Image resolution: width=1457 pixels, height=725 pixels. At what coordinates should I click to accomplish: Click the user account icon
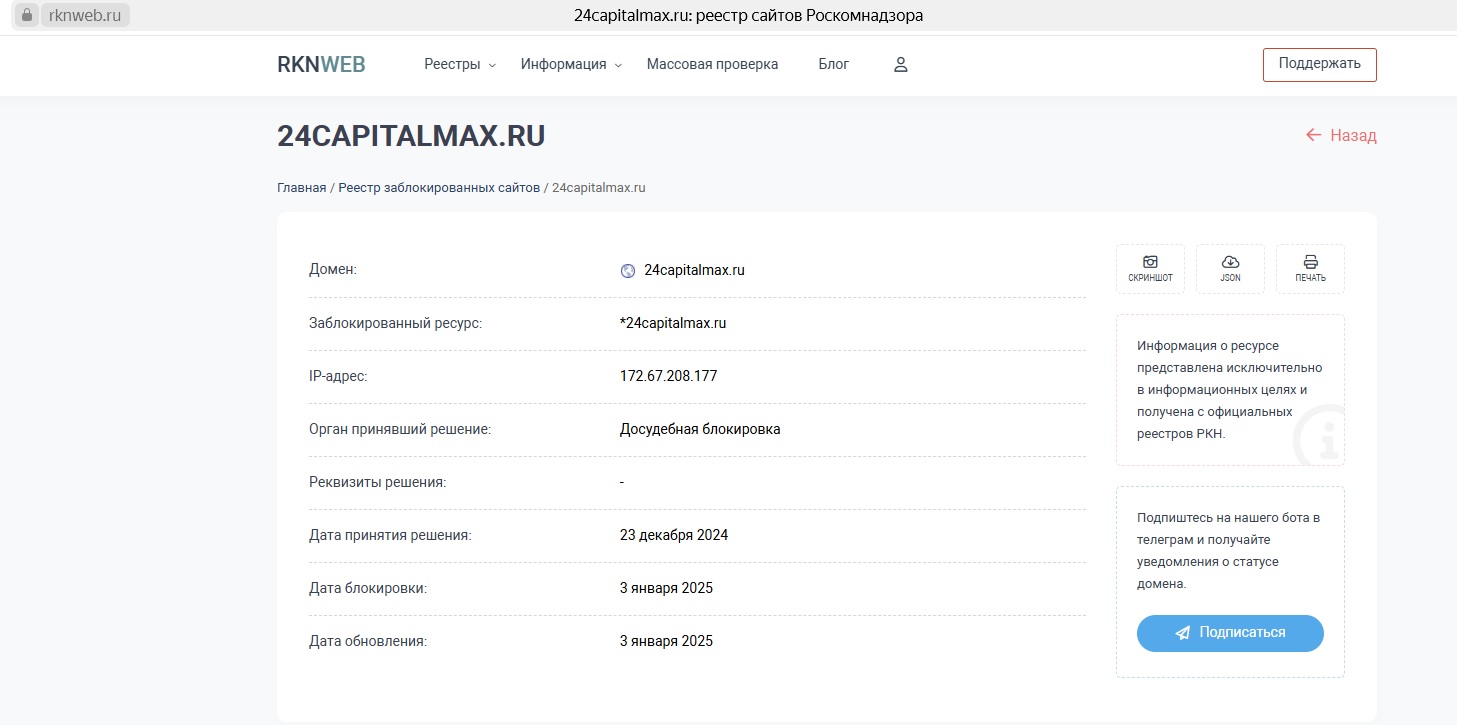tap(900, 65)
